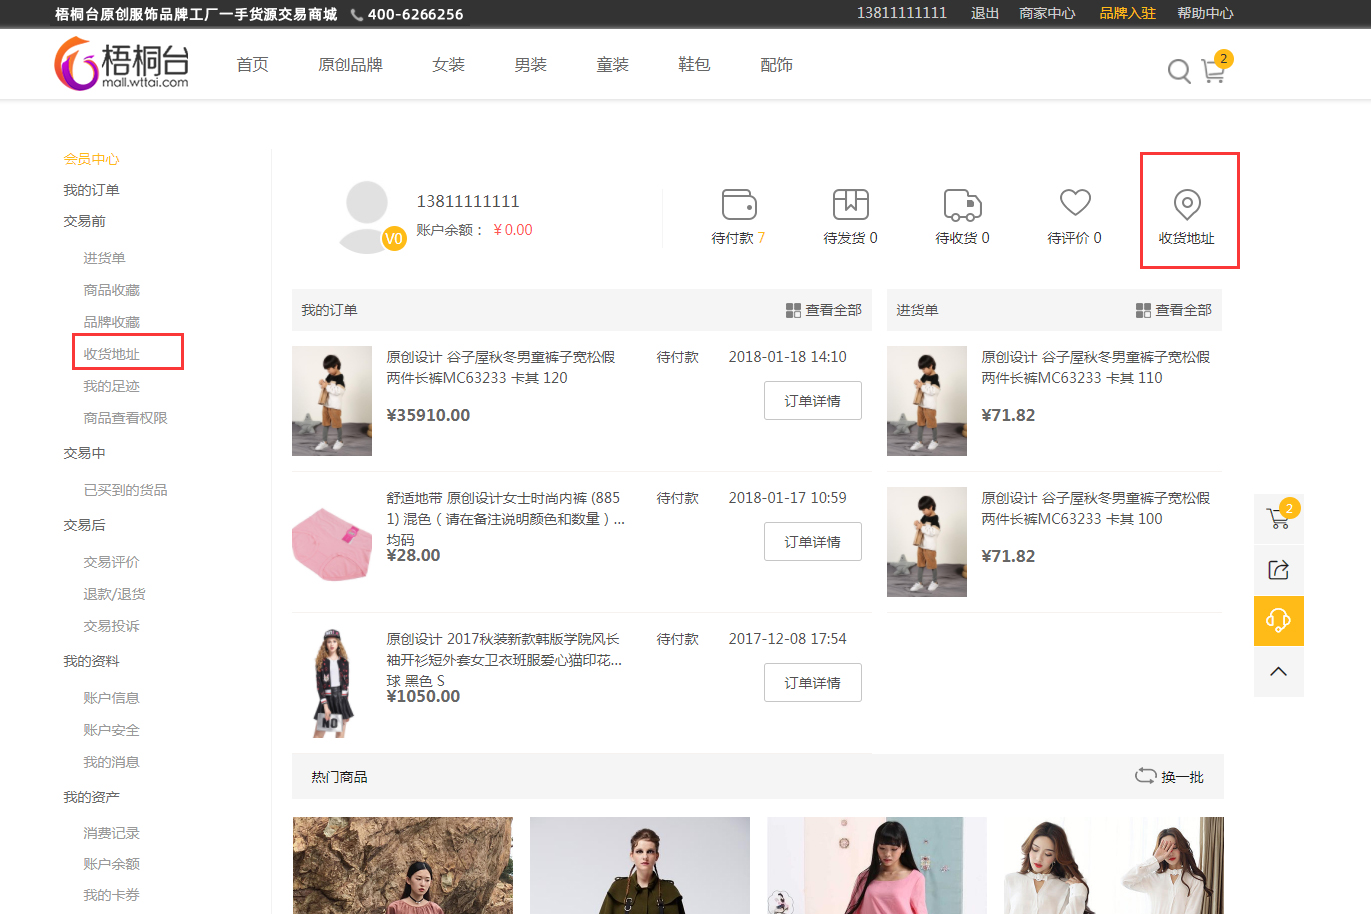Open 原创品牌 navigation menu item

350,65
